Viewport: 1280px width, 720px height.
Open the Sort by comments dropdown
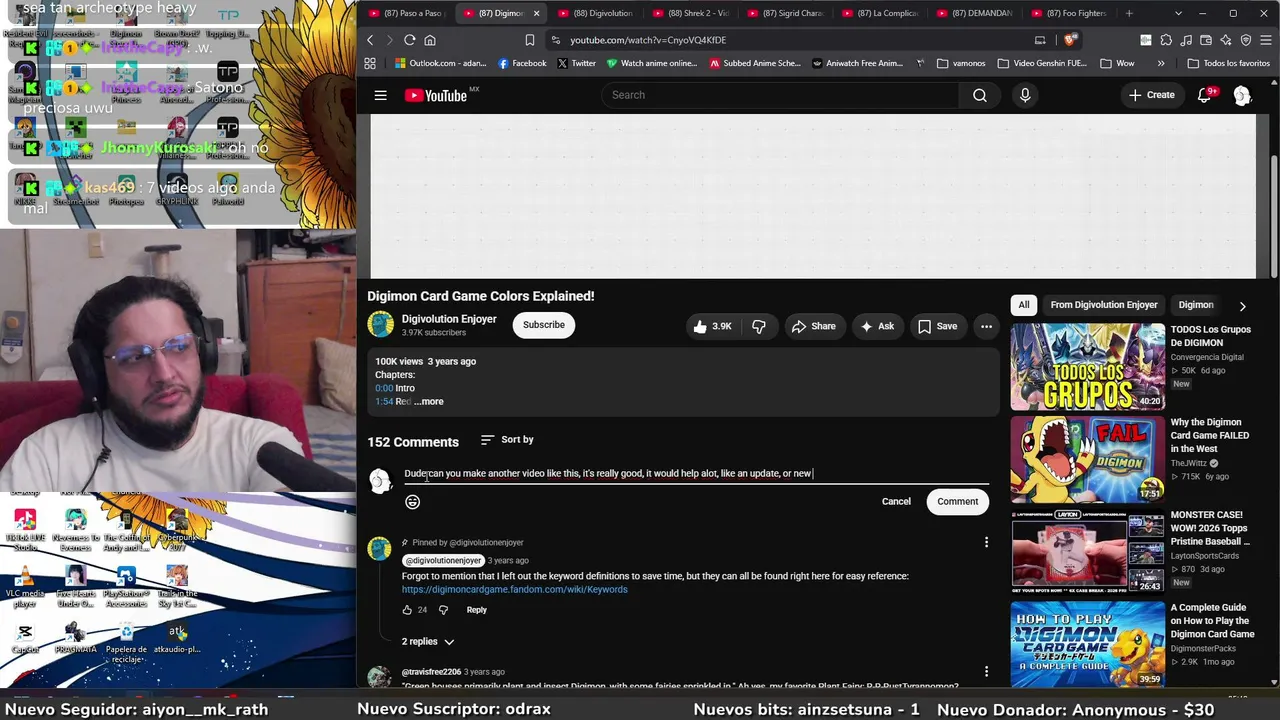tap(507, 440)
